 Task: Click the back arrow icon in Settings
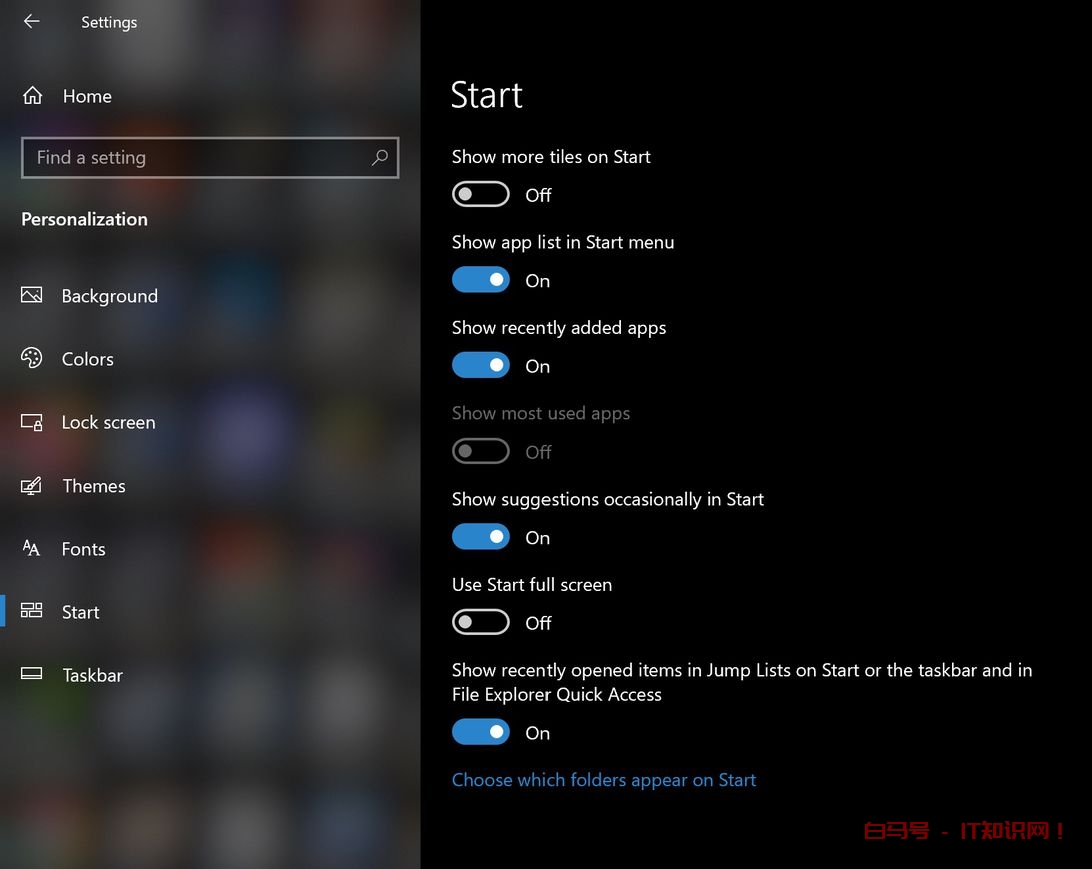click(x=32, y=21)
